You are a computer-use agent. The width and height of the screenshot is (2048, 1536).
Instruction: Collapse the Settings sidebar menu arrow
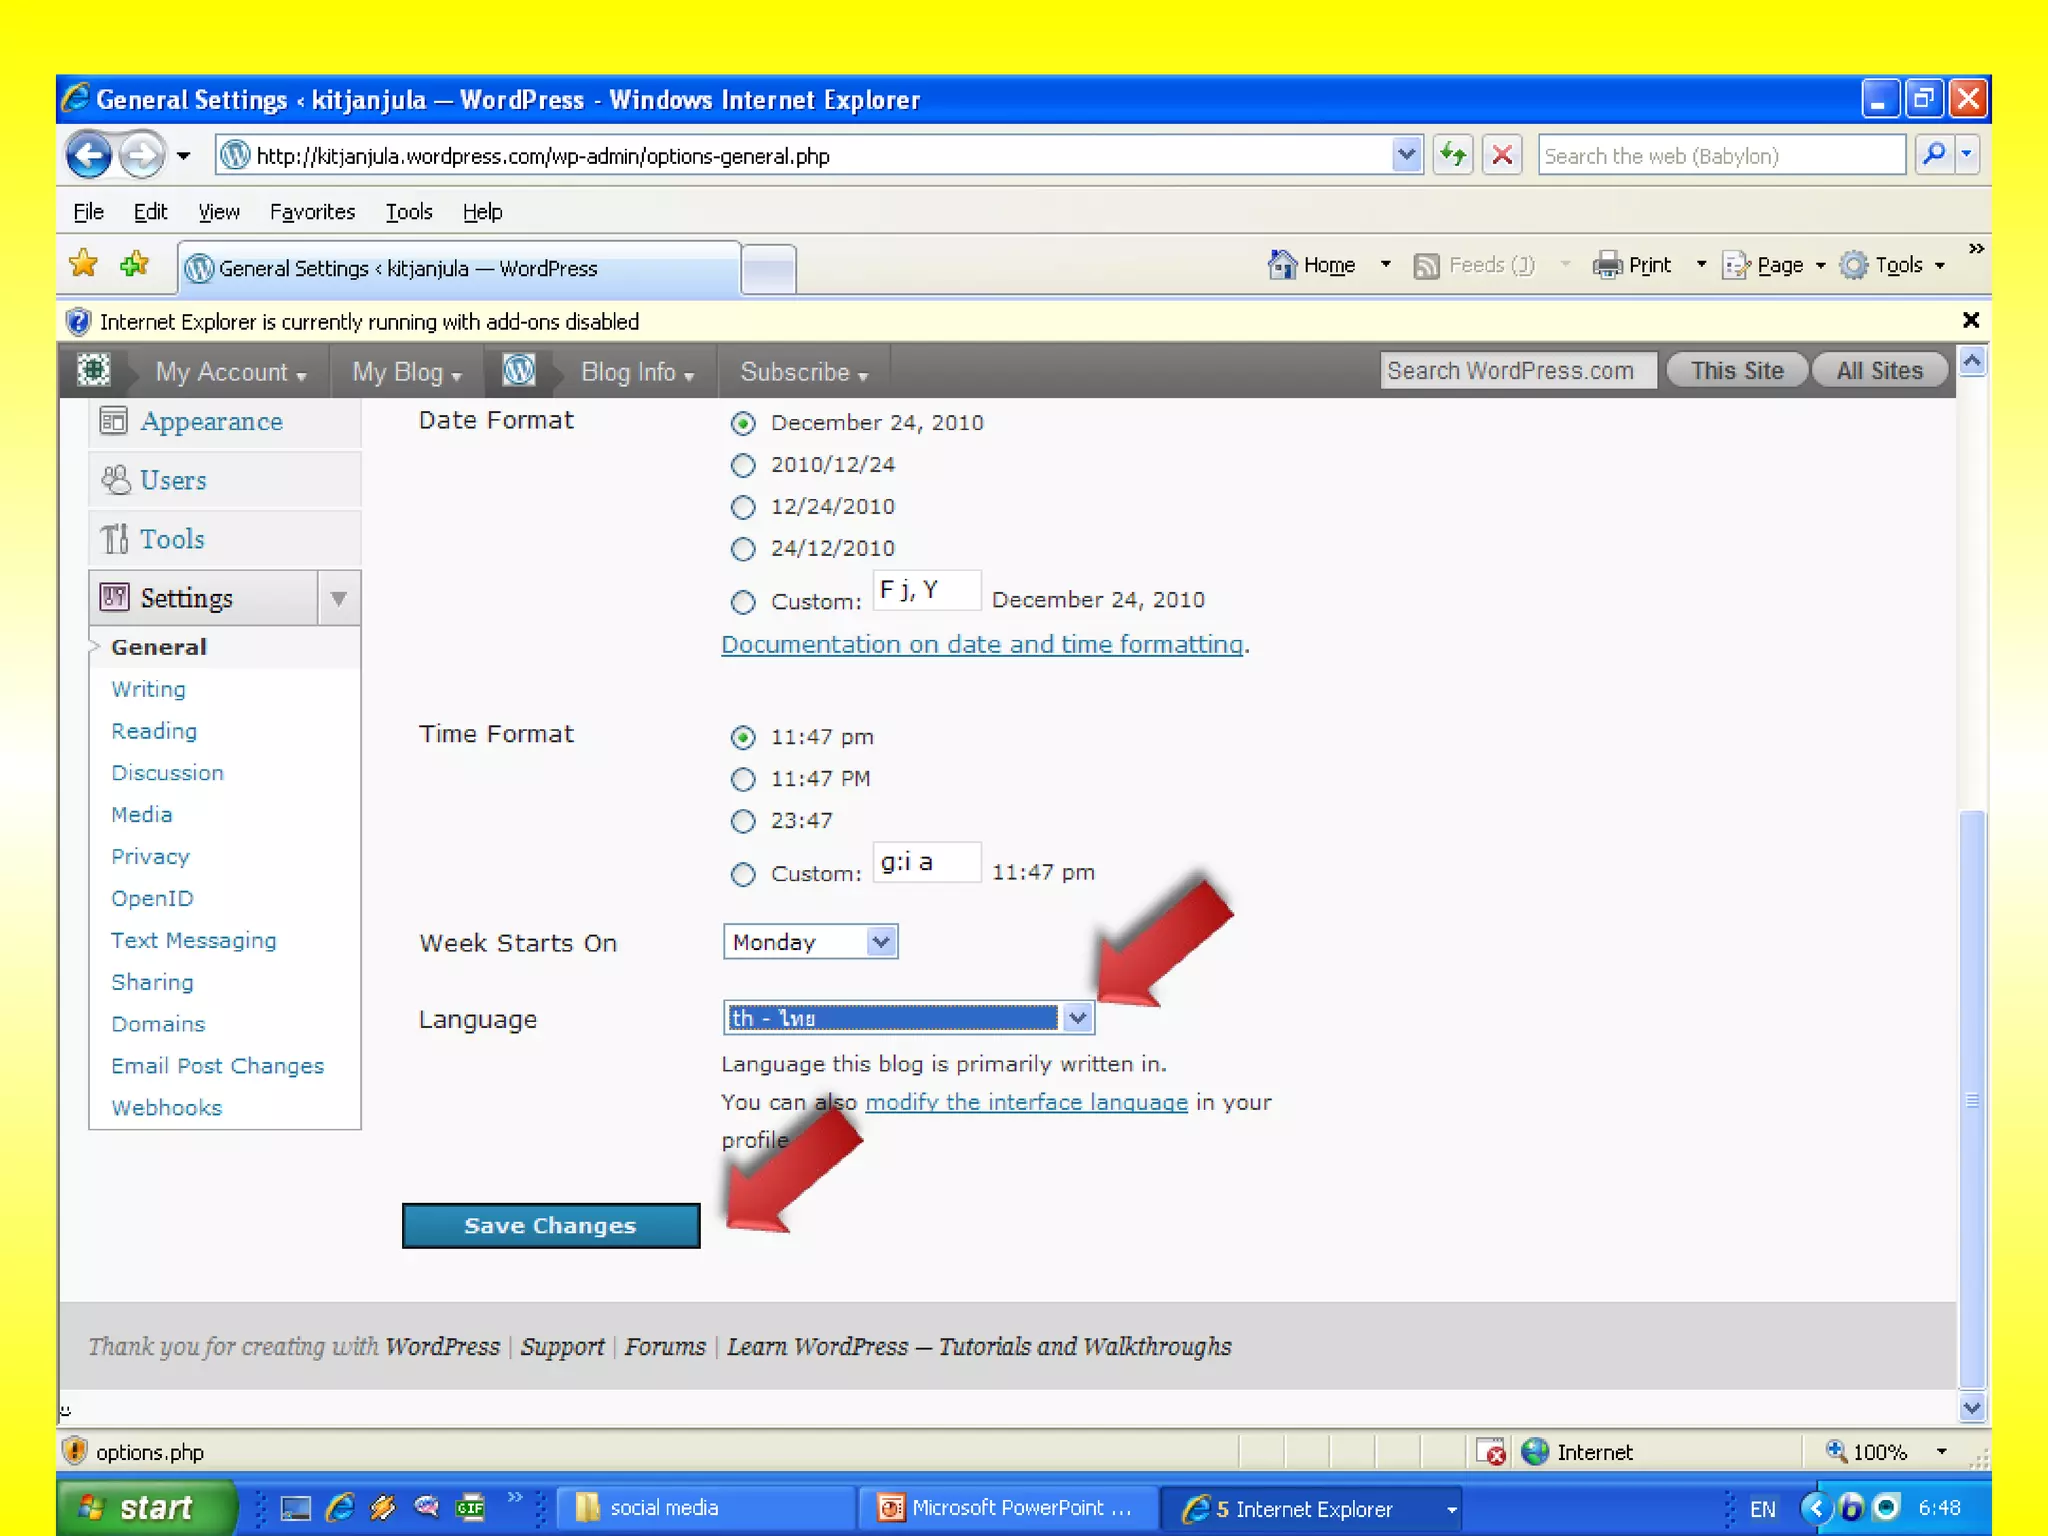(339, 598)
